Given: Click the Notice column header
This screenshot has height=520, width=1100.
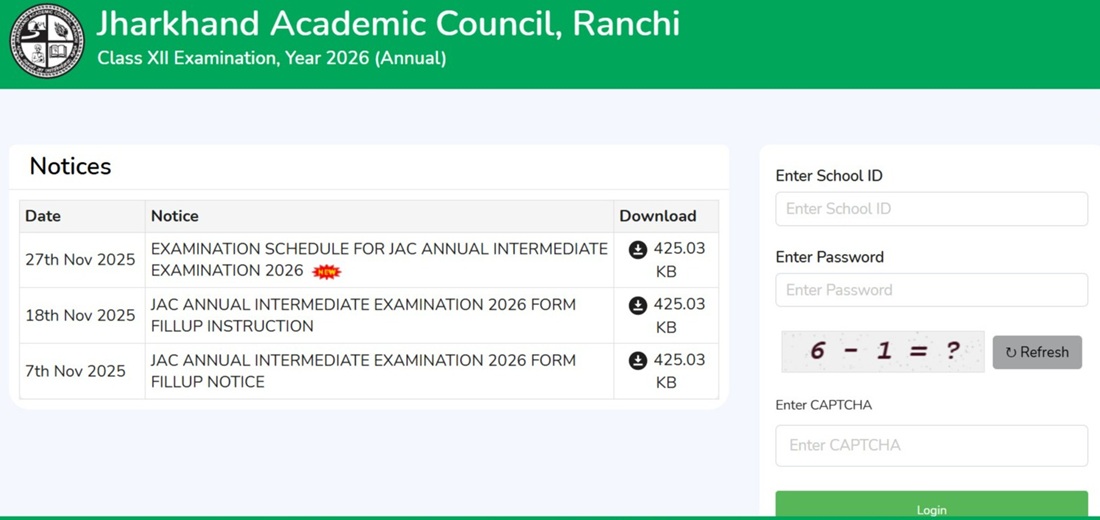Looking at the screenshot, I should pos(175,216).
